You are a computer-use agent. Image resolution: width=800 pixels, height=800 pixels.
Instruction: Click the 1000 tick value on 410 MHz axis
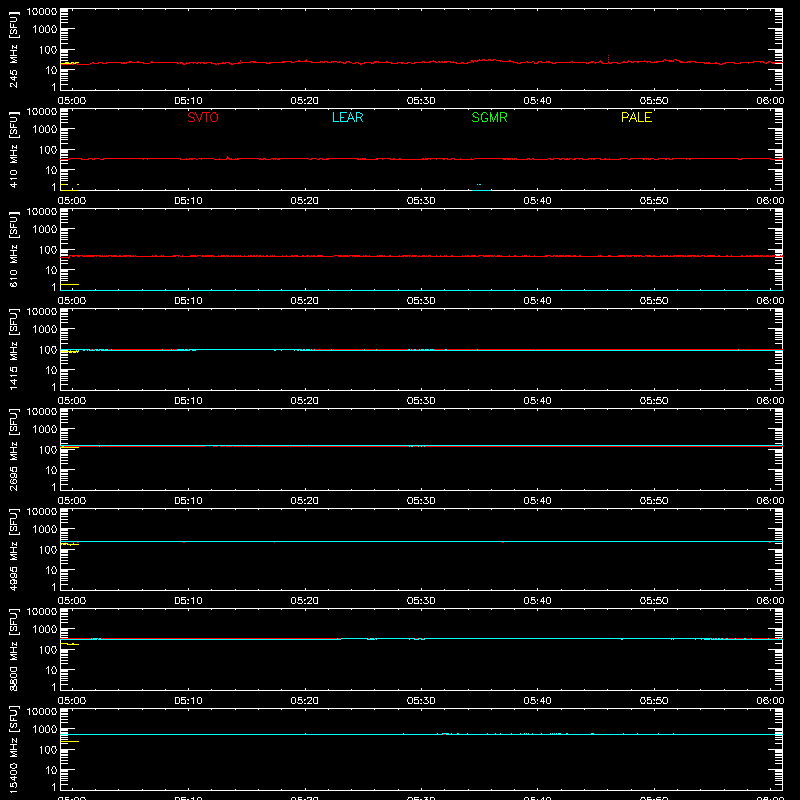point(45,129)
